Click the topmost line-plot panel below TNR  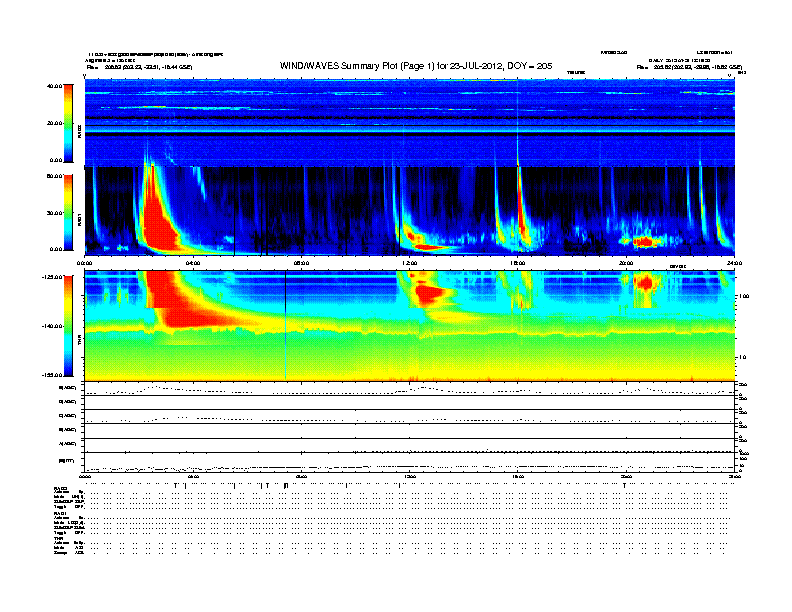[409, 389]
